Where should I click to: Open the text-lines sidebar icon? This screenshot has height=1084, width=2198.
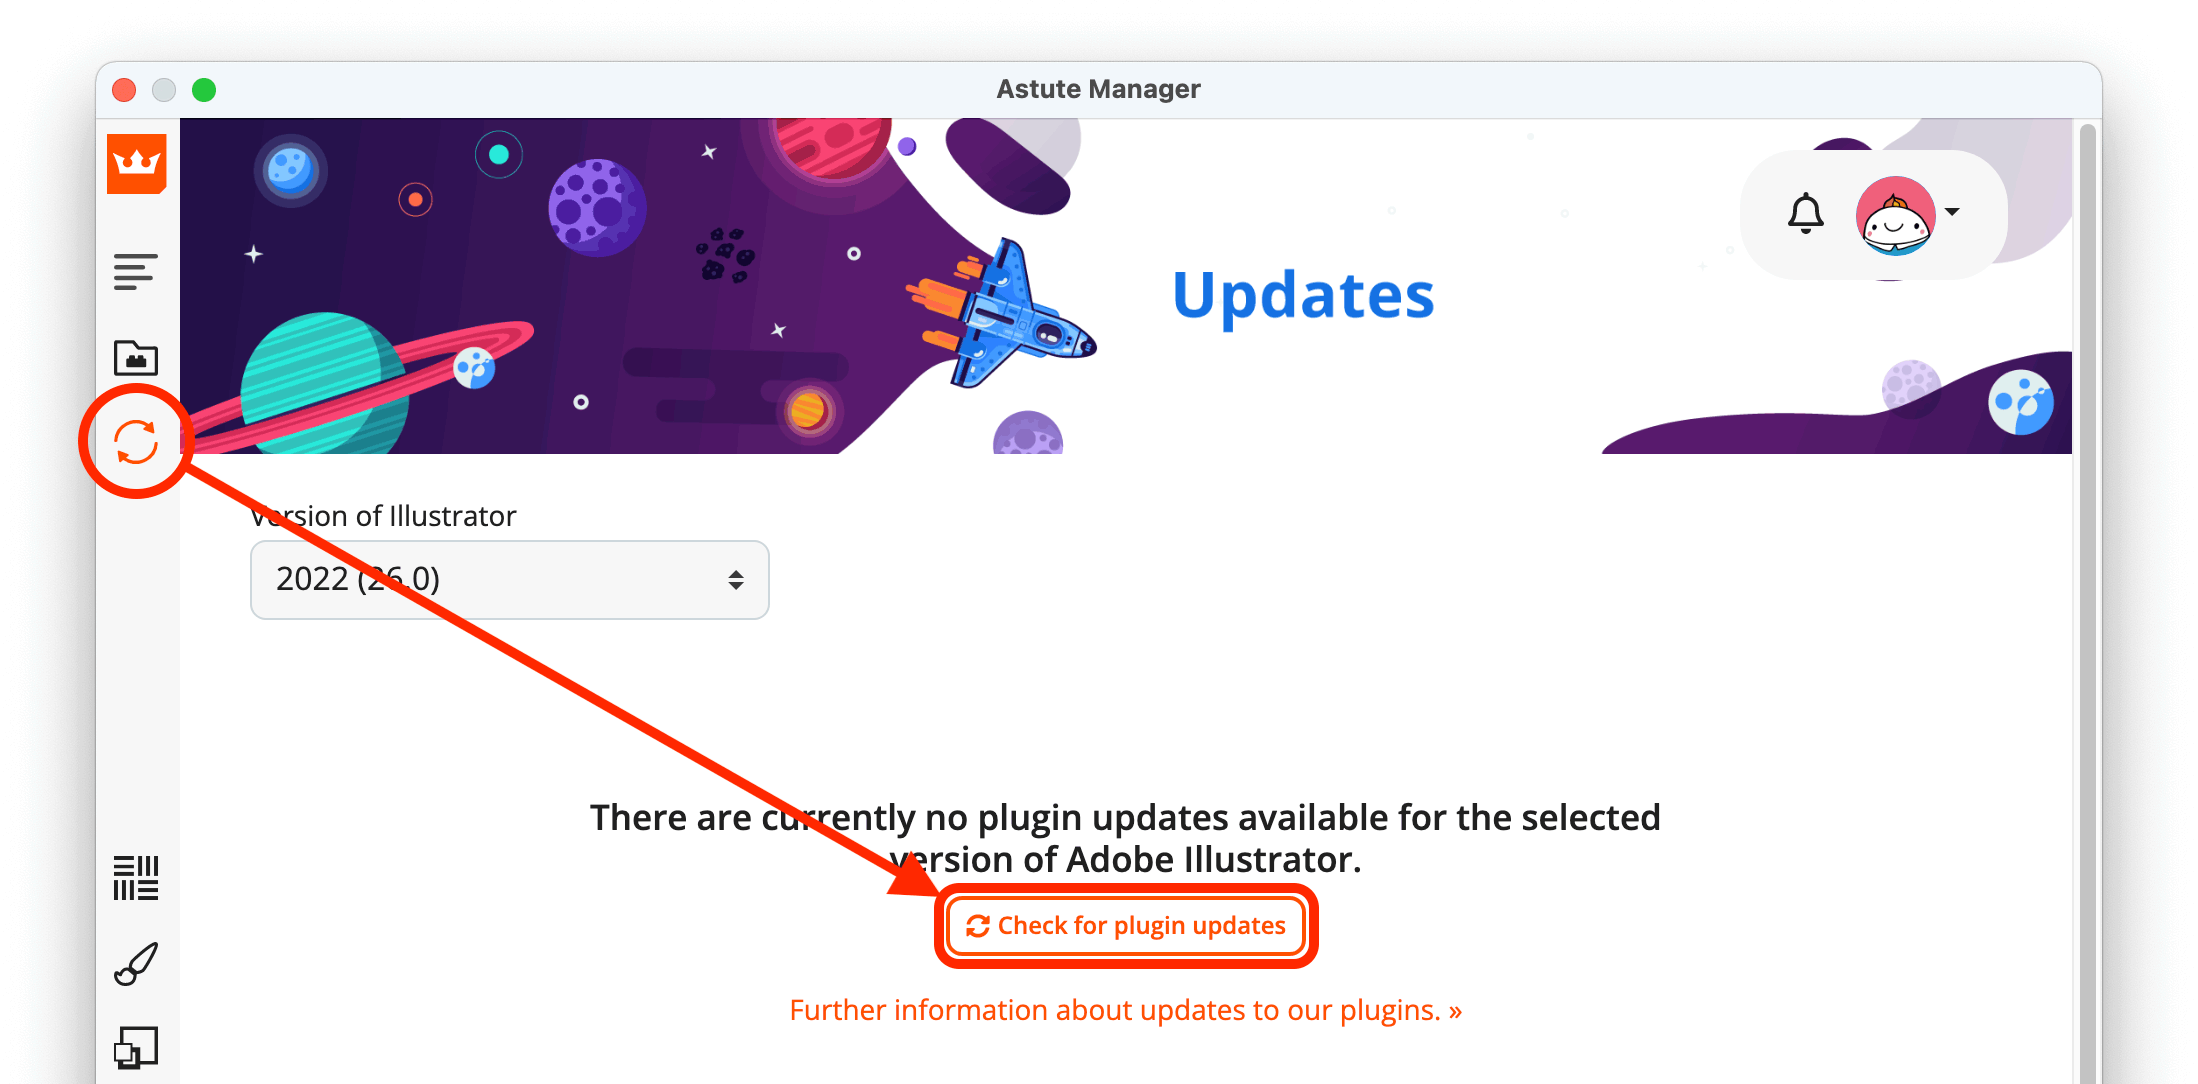(136, 272)
